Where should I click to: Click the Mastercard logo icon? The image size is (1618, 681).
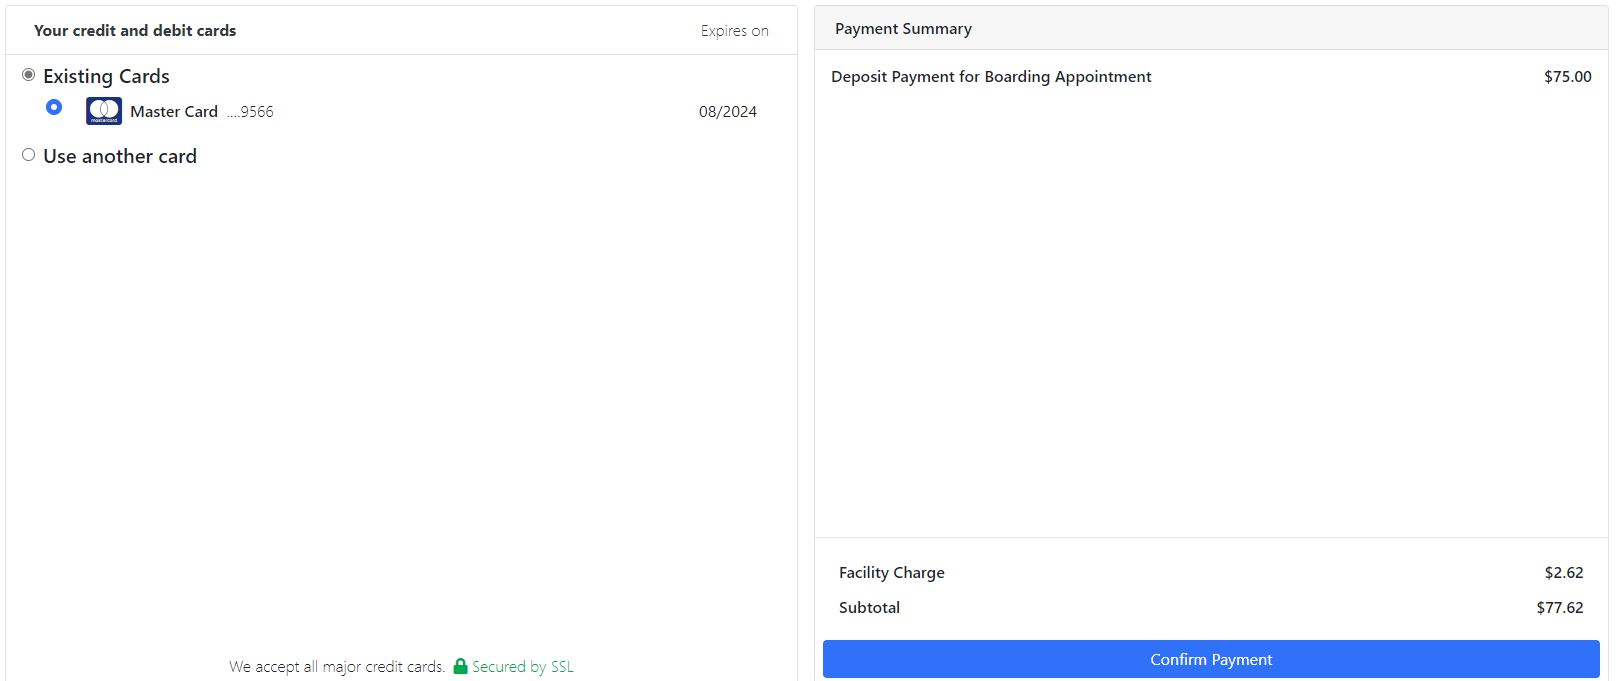point(104,111)
